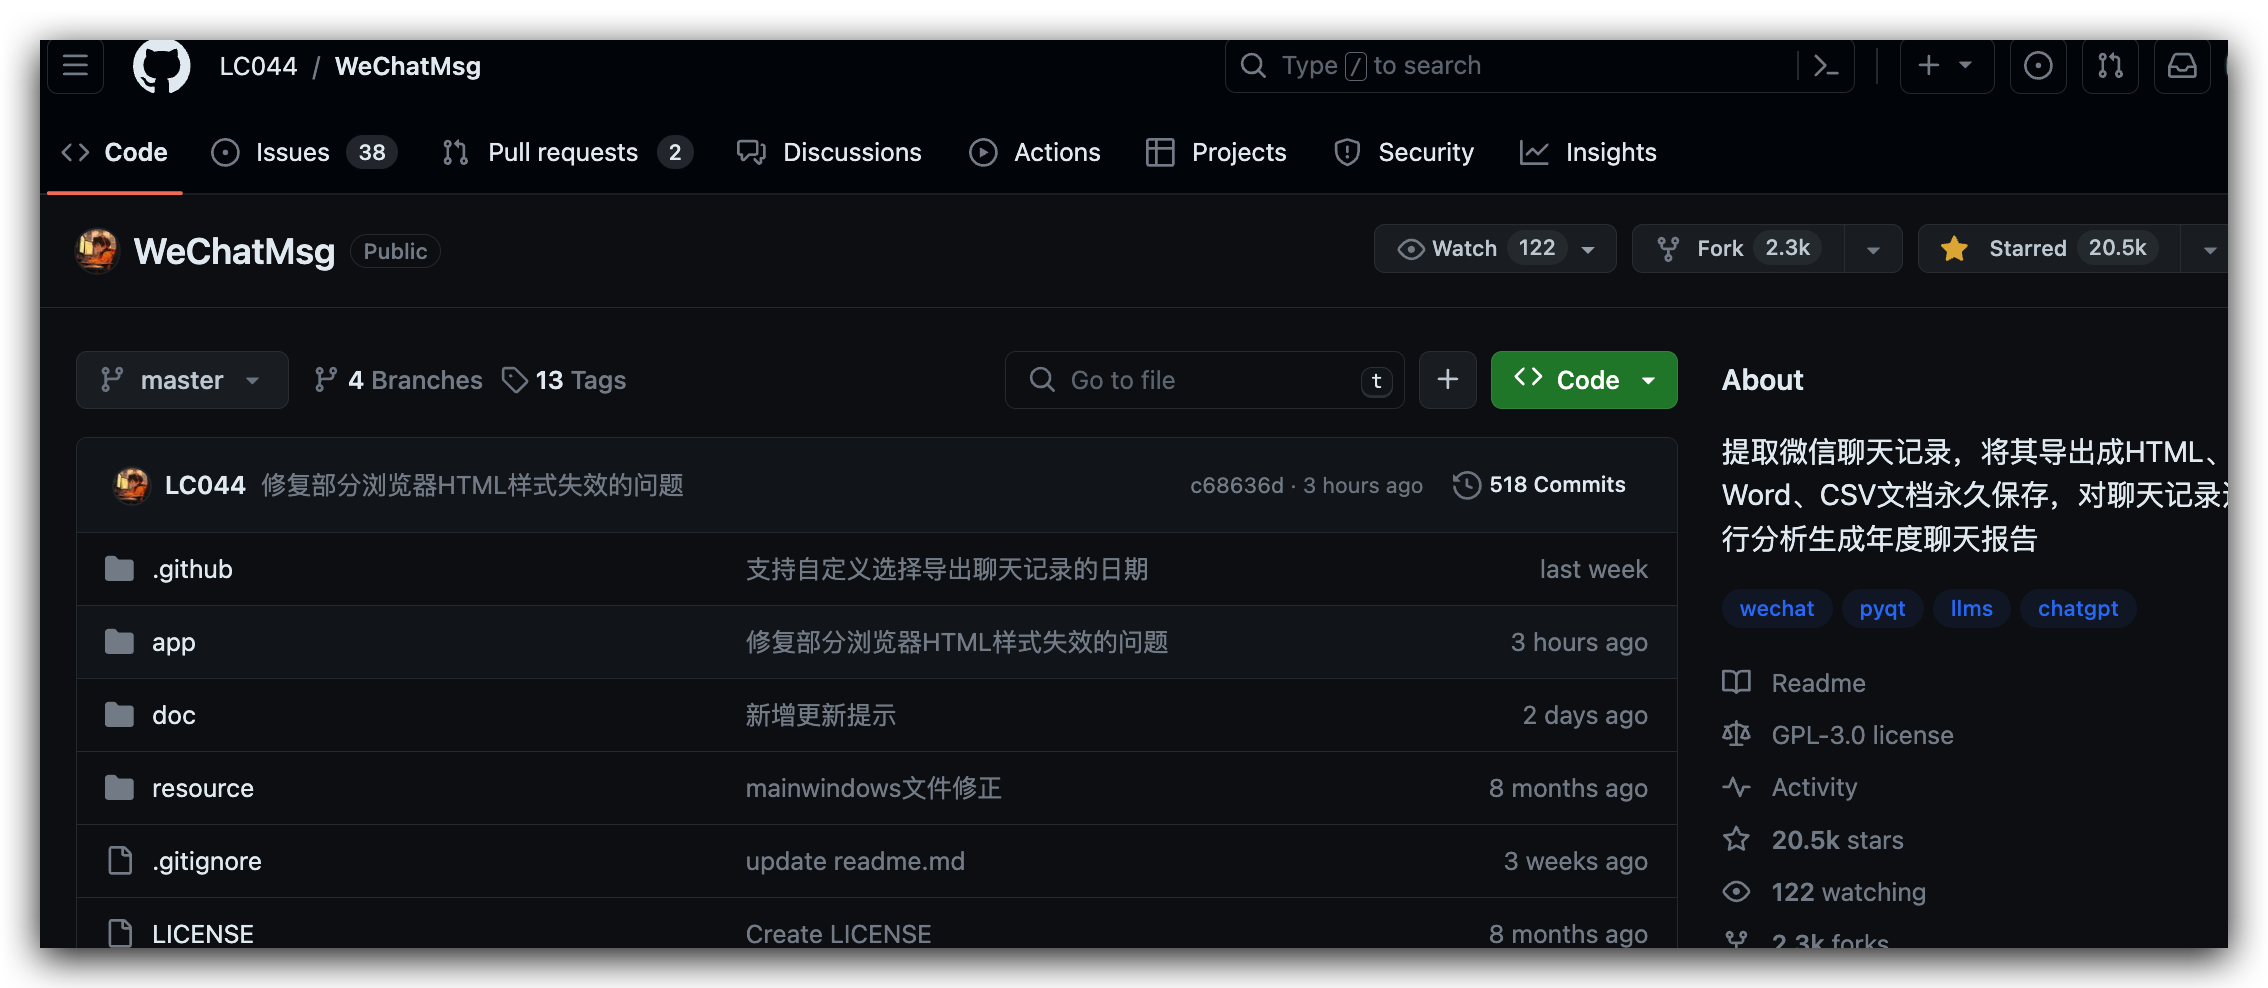This screenshot has height=988, width=2268.
Task: Open the resource folder name
Action: [202, 788]
